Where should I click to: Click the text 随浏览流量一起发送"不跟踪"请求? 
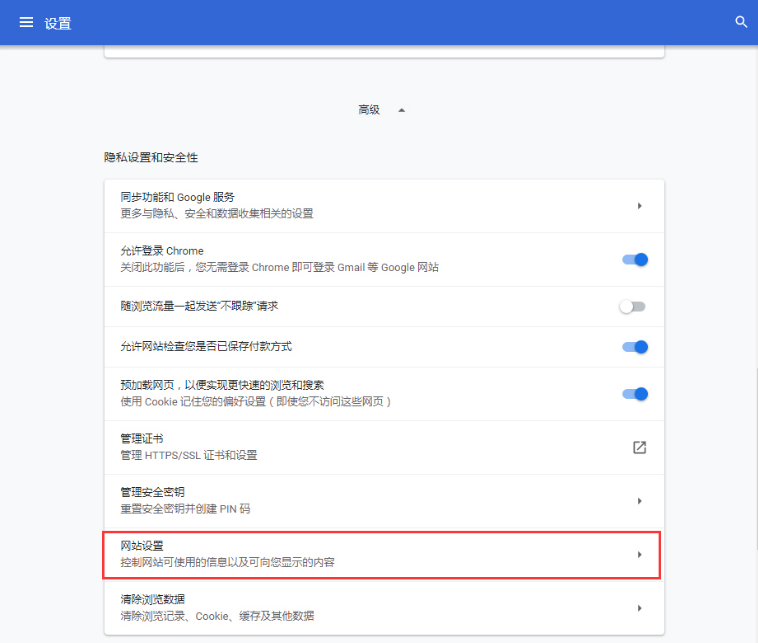click(199, 307)
